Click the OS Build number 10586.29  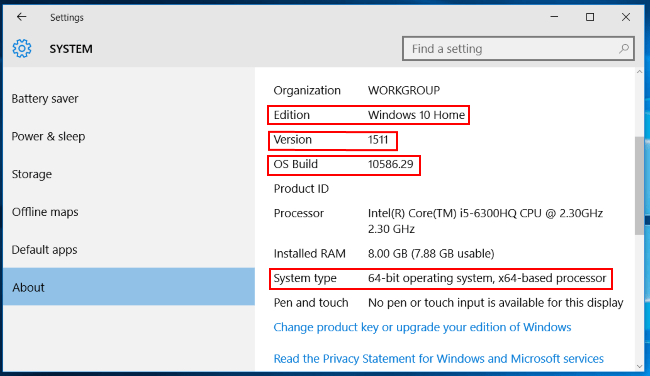(x=390, y=164)
